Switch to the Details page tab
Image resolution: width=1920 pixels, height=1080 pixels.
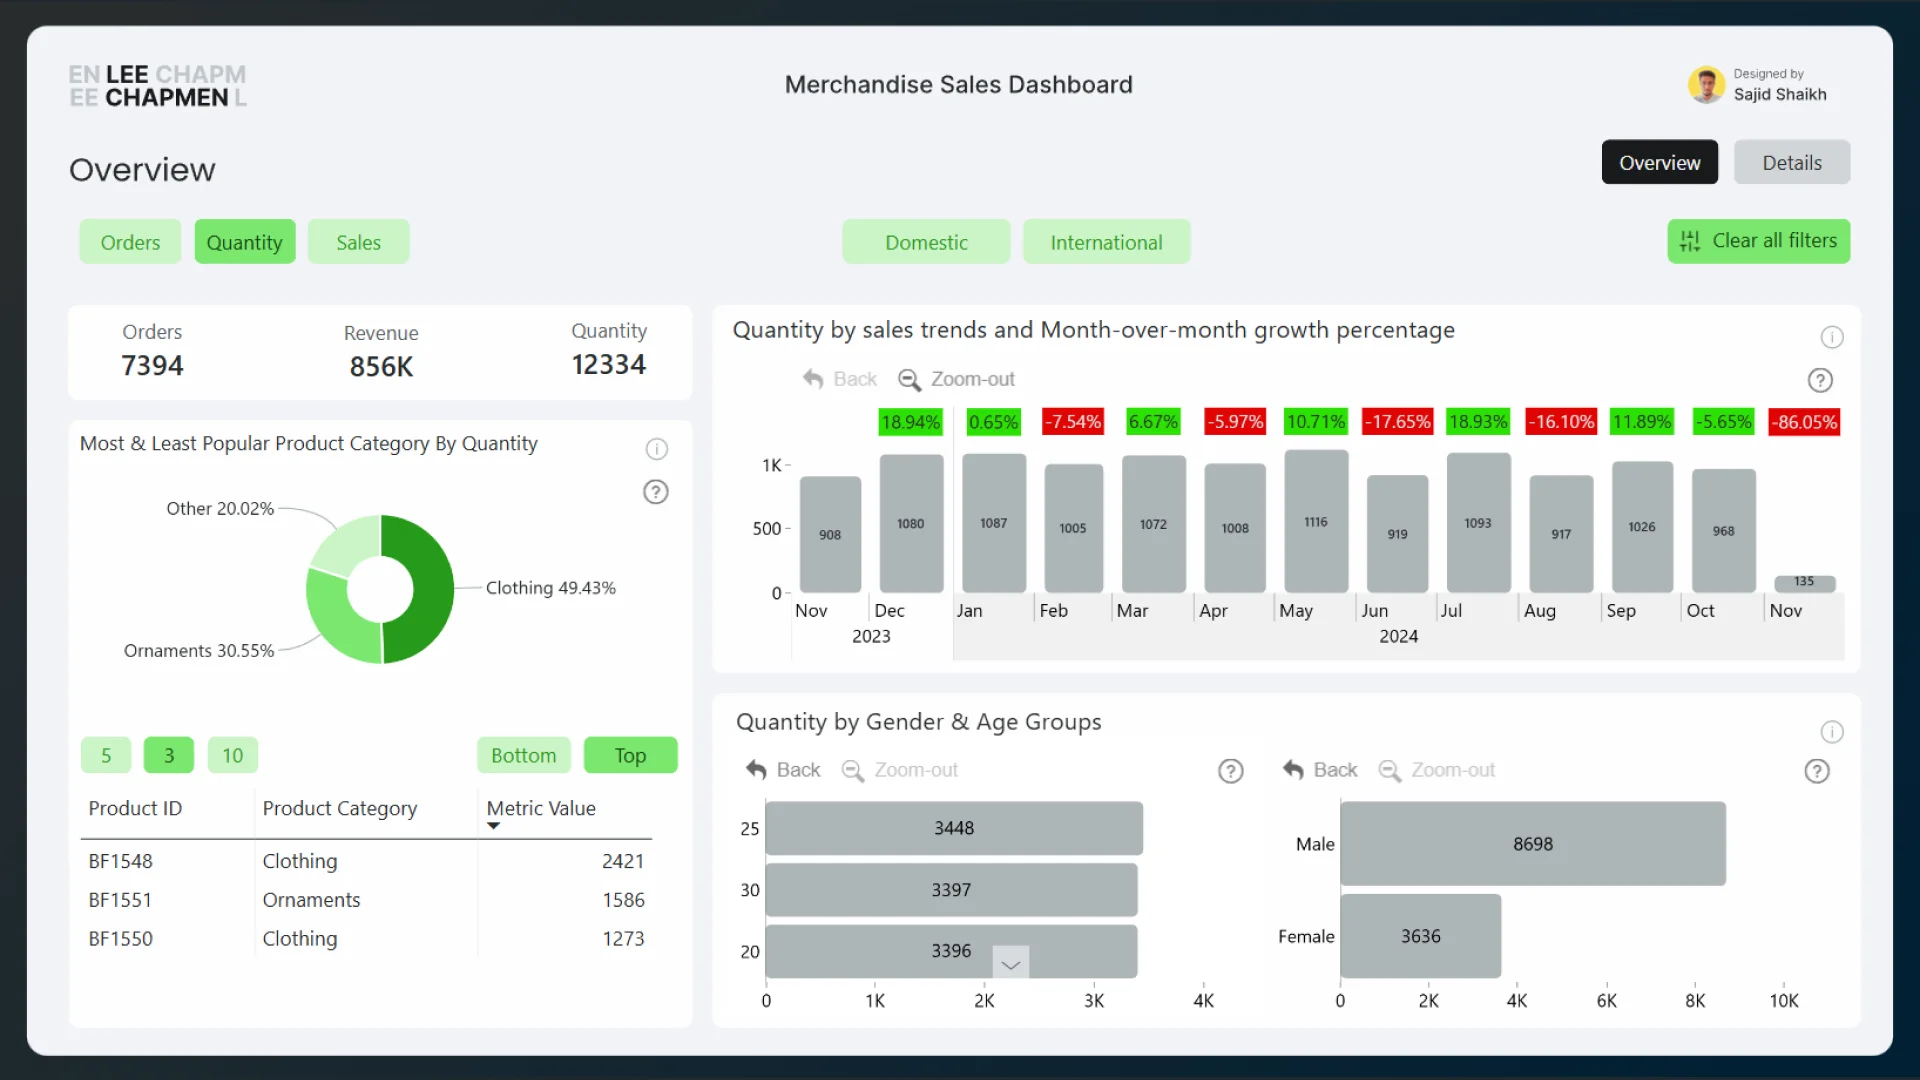pyautogui.click(x=1791, y=163)
